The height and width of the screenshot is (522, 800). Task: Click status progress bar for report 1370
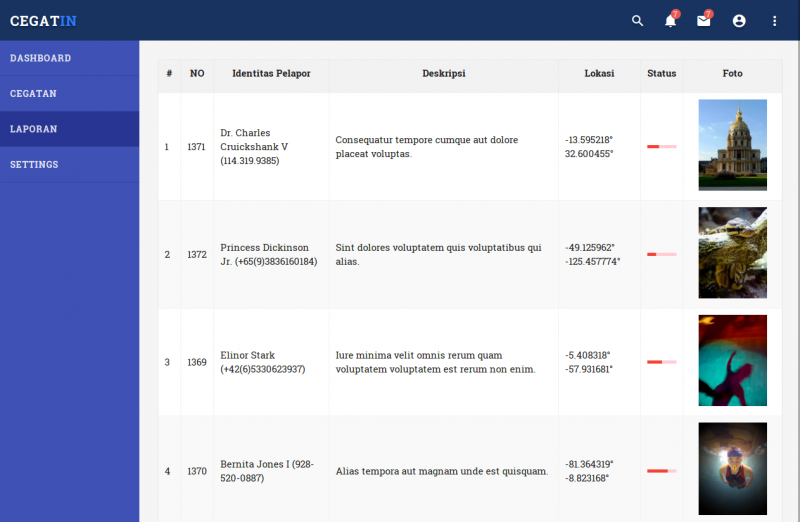point(661,470)
